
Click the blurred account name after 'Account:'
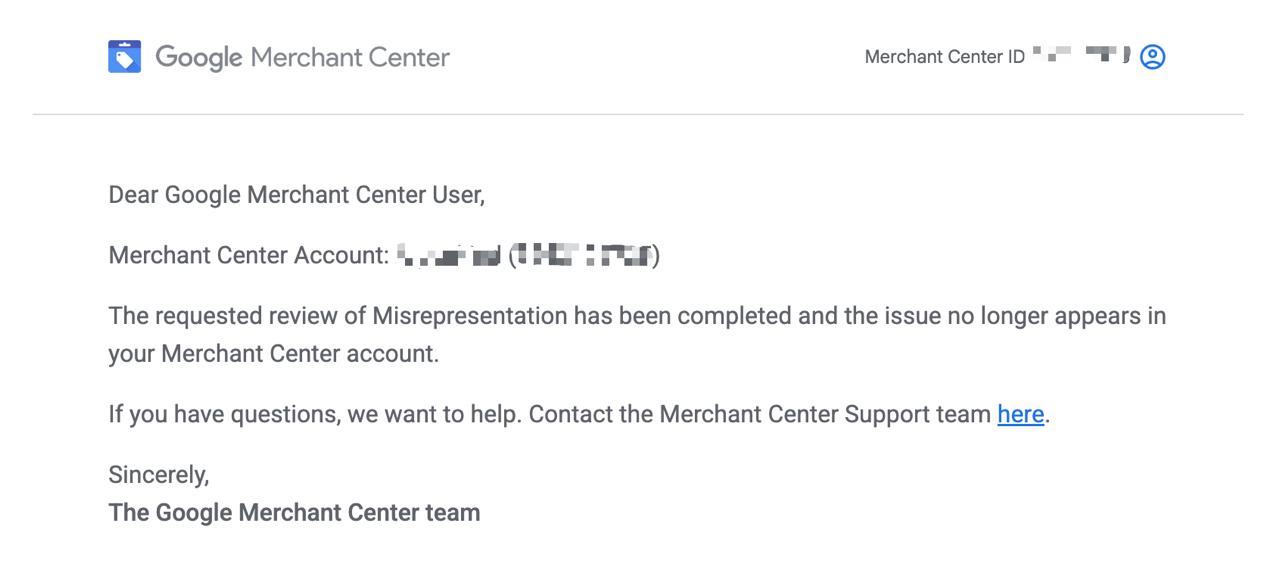pos(448,257)
